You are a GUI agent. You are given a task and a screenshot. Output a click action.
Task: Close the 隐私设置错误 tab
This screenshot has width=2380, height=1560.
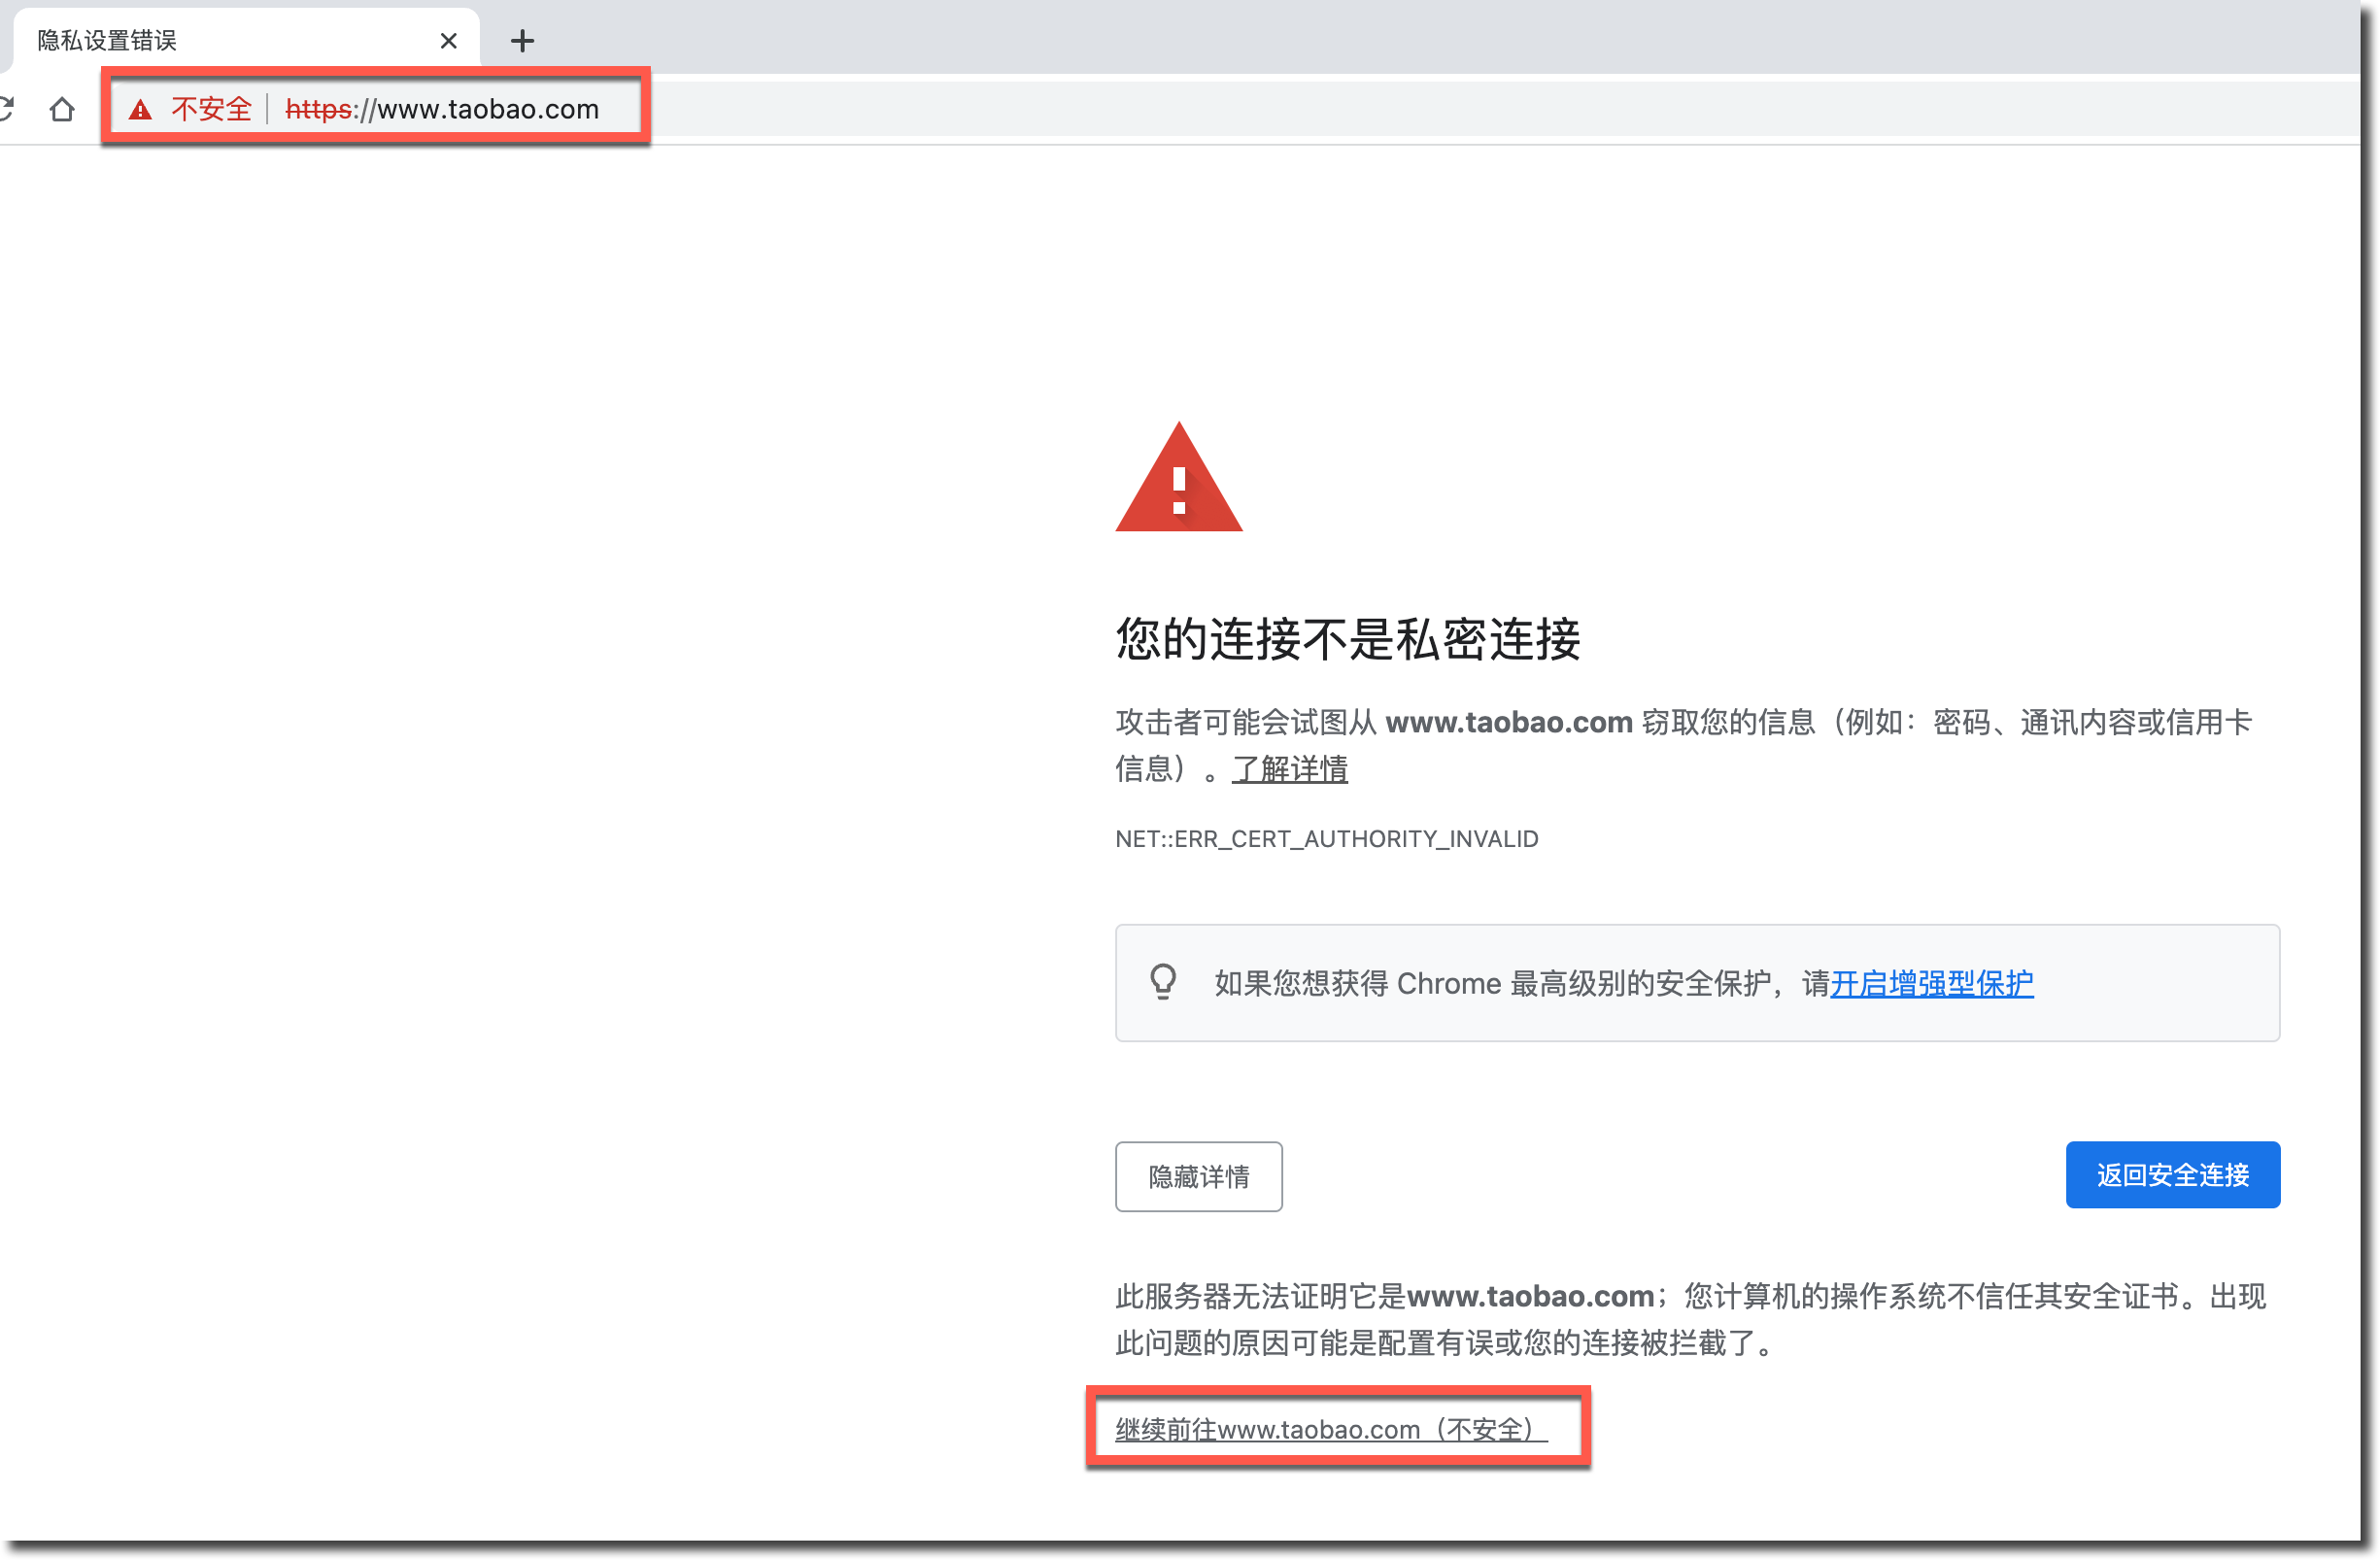[x=448, y=41]
